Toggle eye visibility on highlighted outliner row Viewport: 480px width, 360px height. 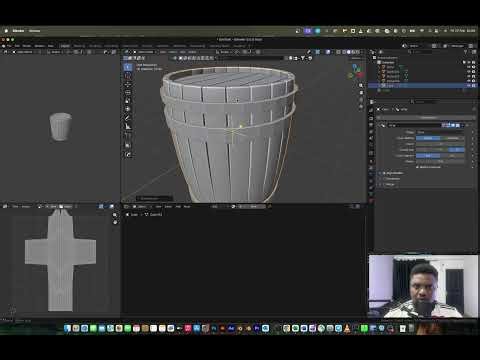469,86
